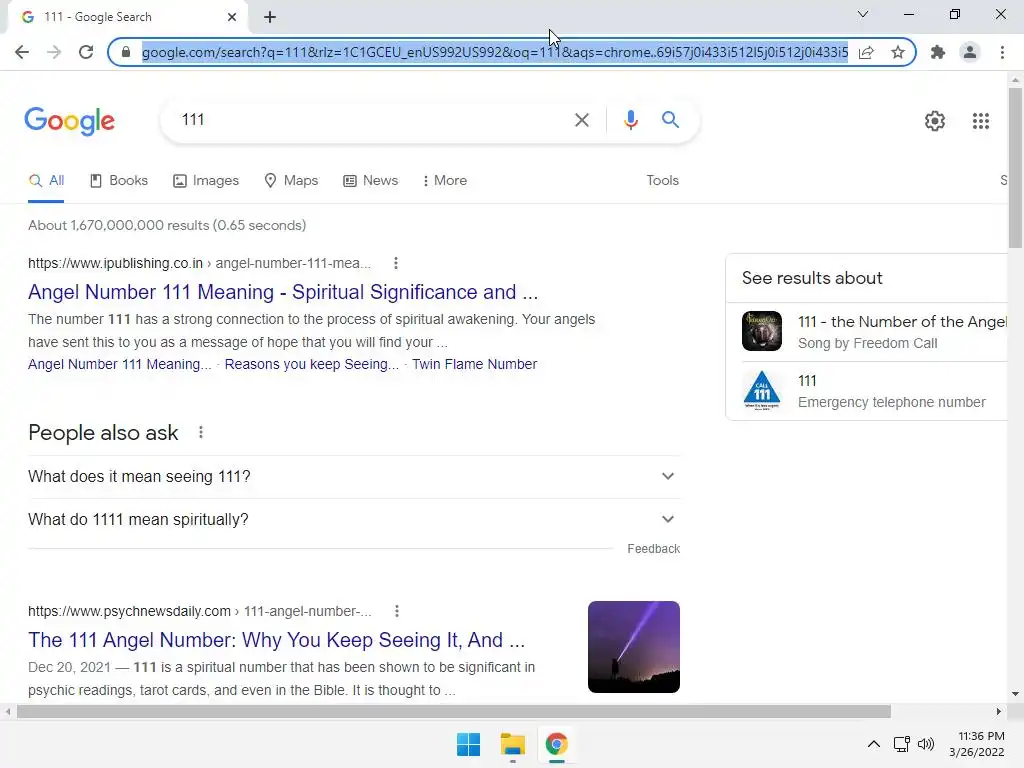Viewport: 1024px width, 768px height.
Task: Click the psychnewsdaily.com result URL text
Action: pyautogui.click(x=200, y=611)
